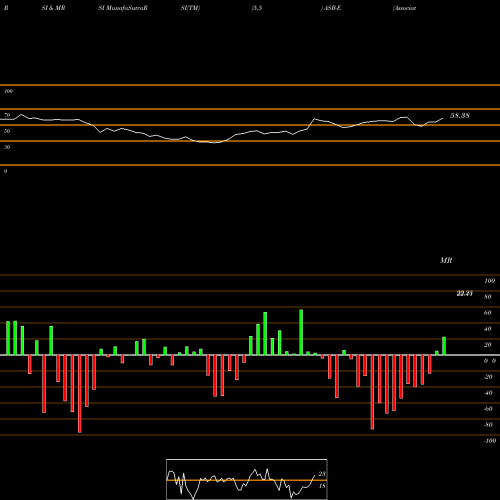This screenshot has width=500, height=500.
Task: Click the red MR bar reaching -90 on right side
Action: (372, 392)
